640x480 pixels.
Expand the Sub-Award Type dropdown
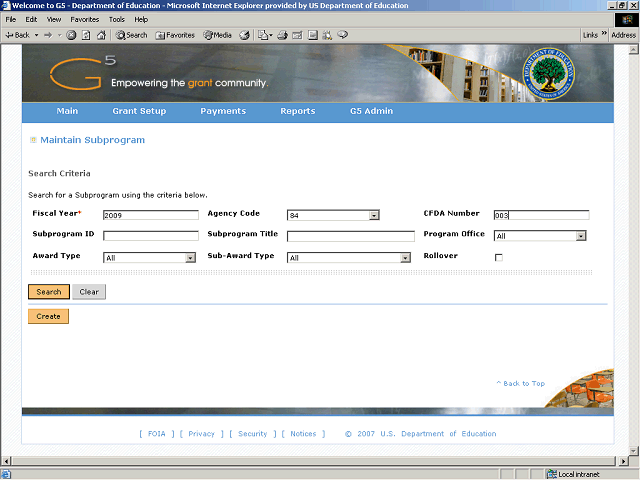[x=405, y=258]
